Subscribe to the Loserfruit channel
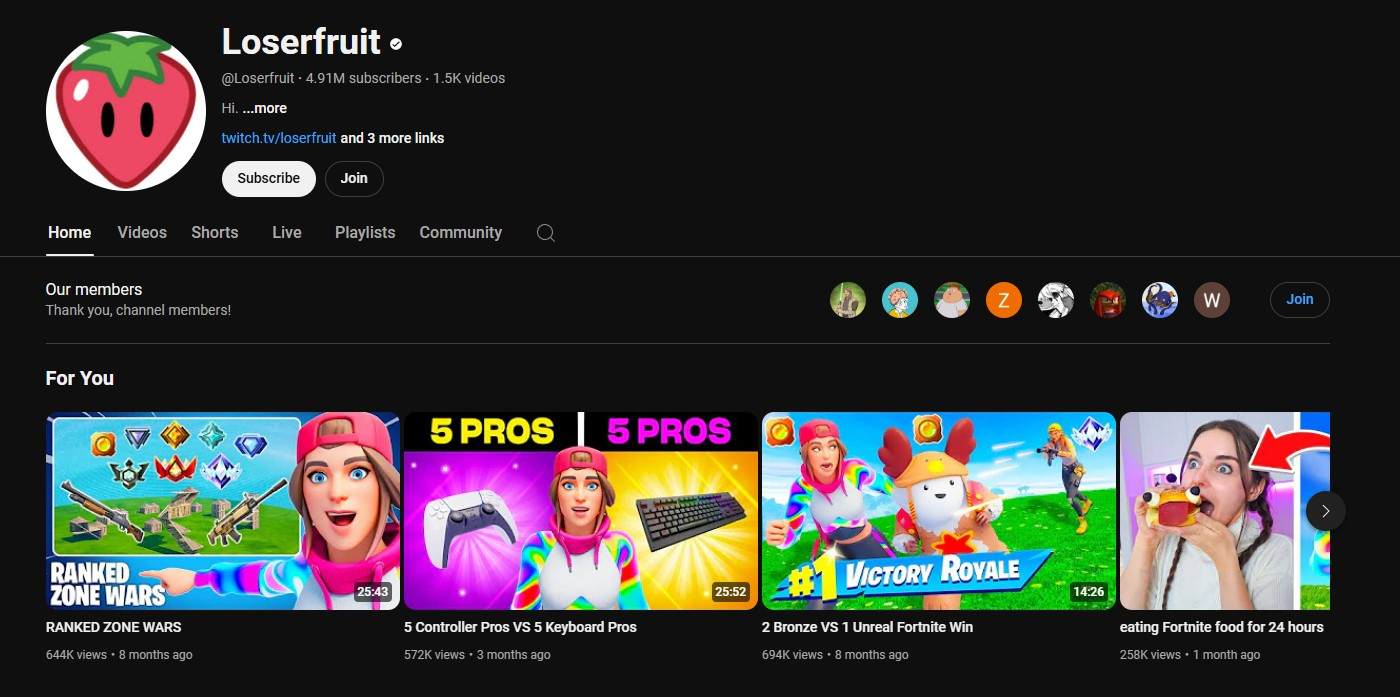 point(269,178)
